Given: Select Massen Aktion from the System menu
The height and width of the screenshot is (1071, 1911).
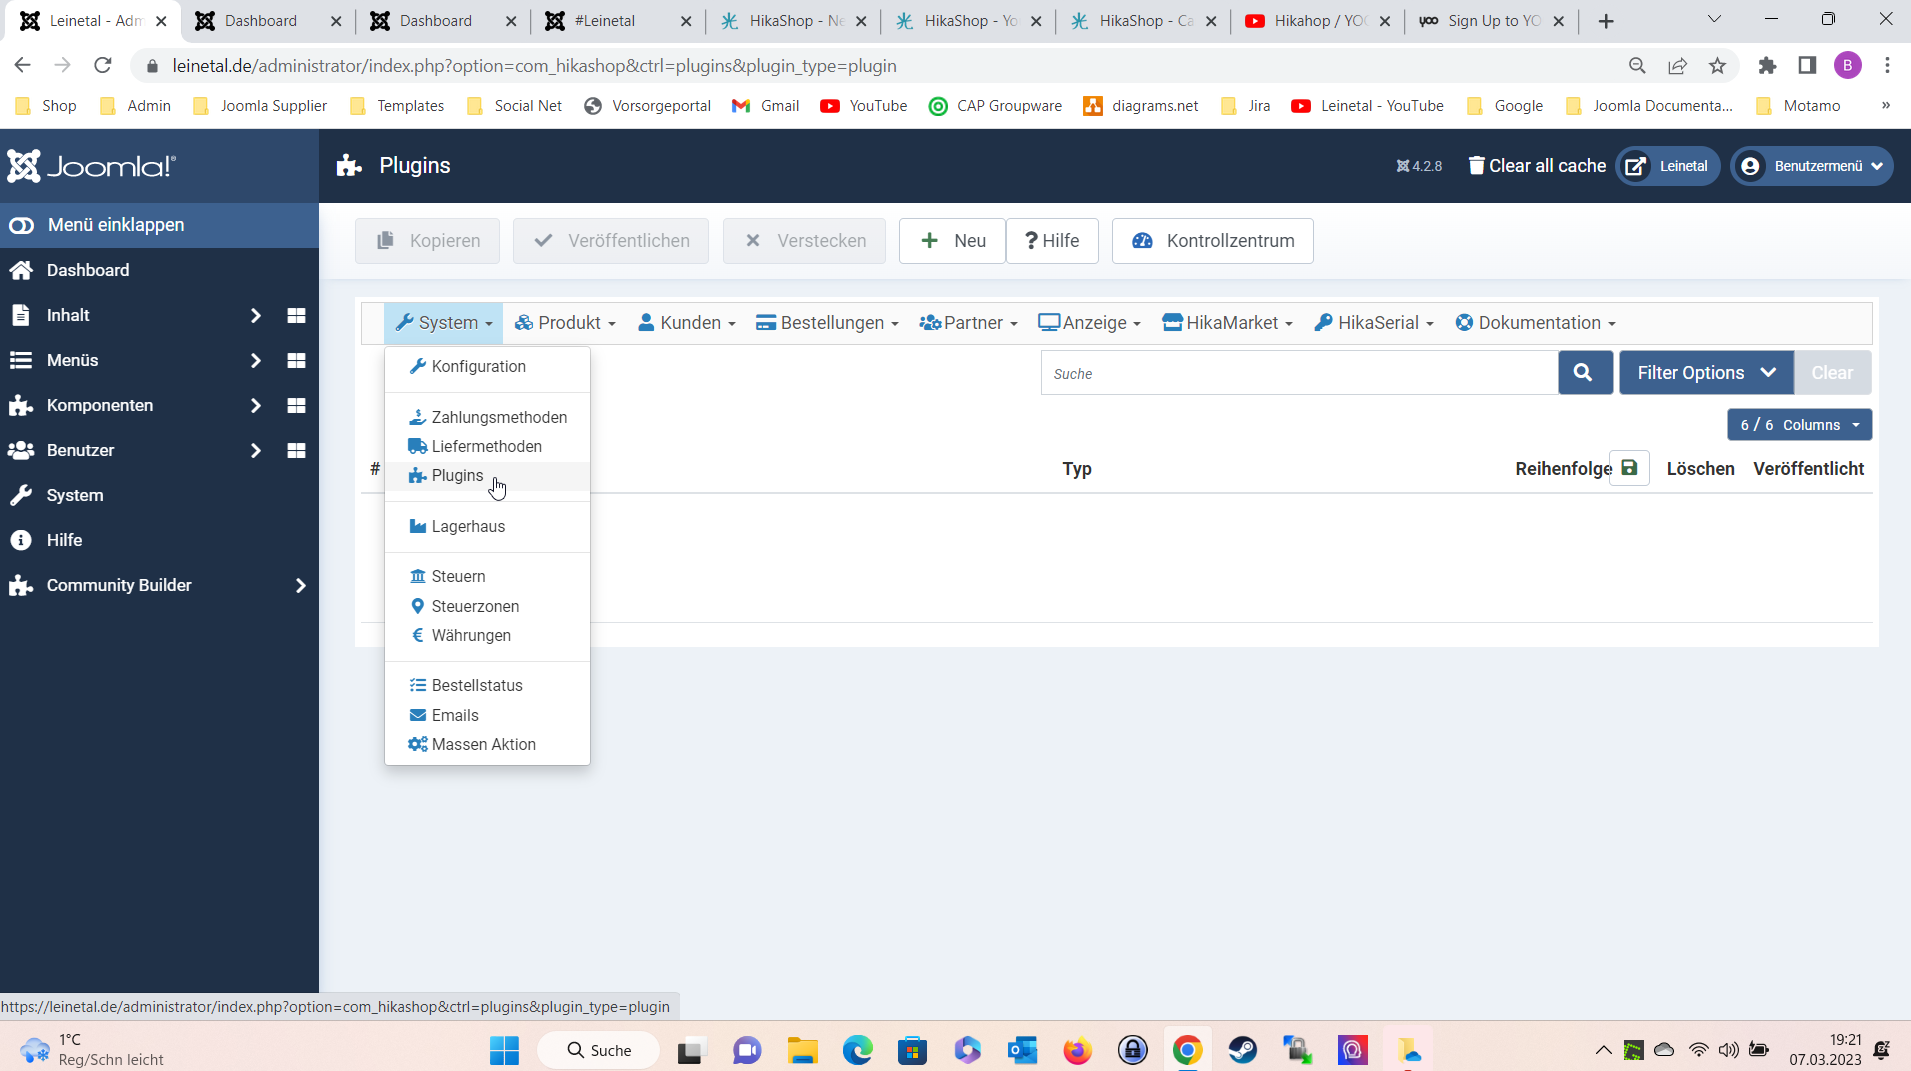Looking at the screenshot, I should click(487, 744).
